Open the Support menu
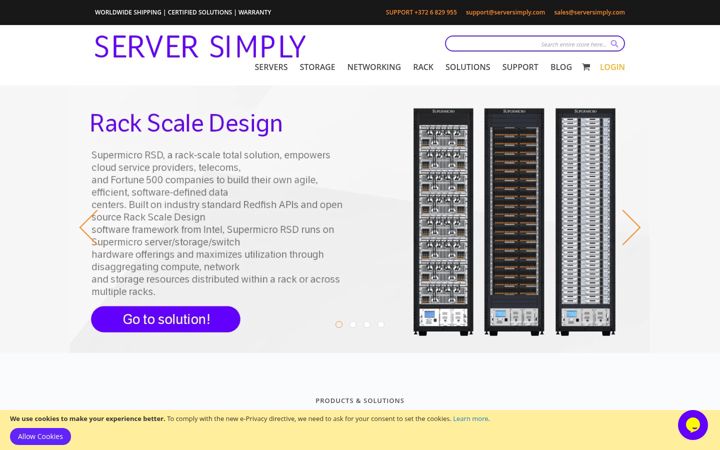Viewport: 720px width, 450px height. click(520, 67)
